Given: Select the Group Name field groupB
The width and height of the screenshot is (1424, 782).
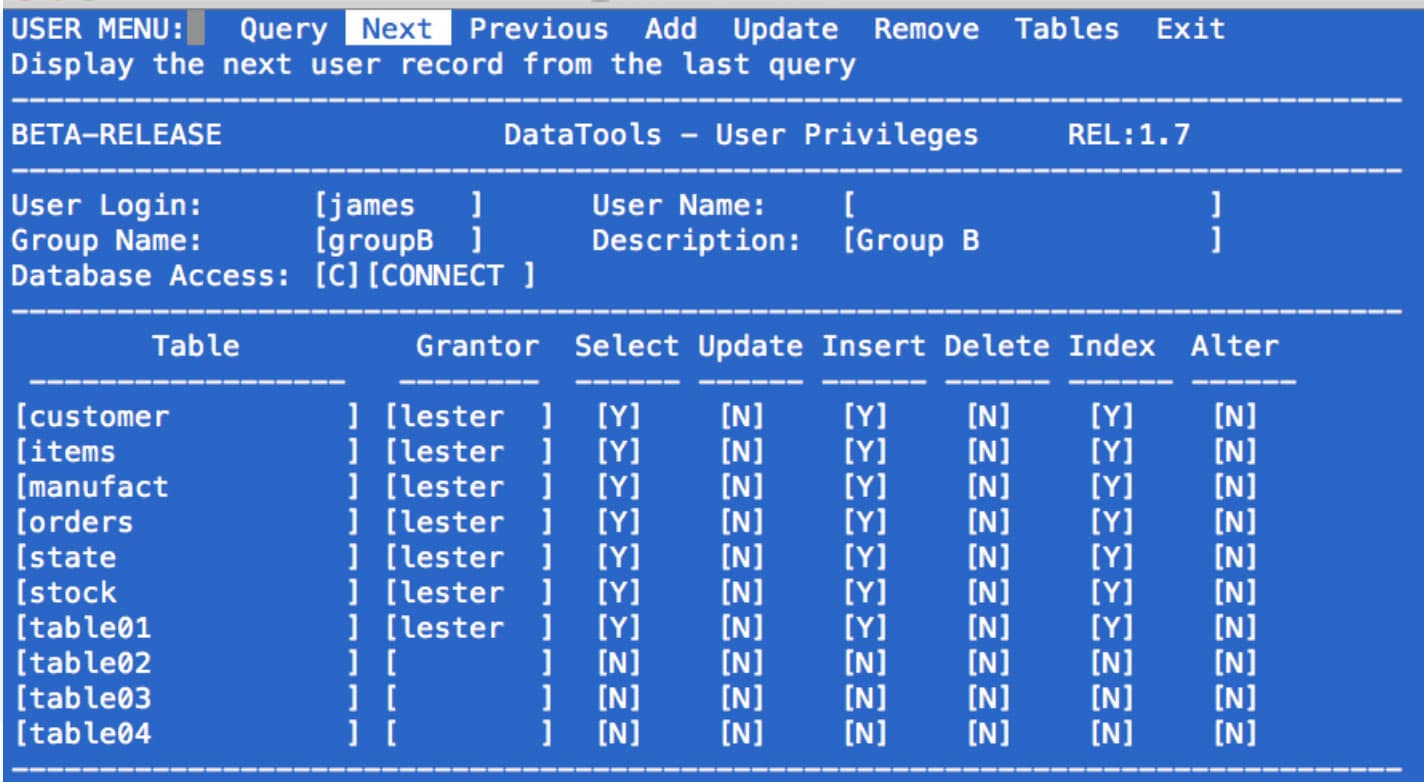Looking at the screenshot, I should click(398, 241).
